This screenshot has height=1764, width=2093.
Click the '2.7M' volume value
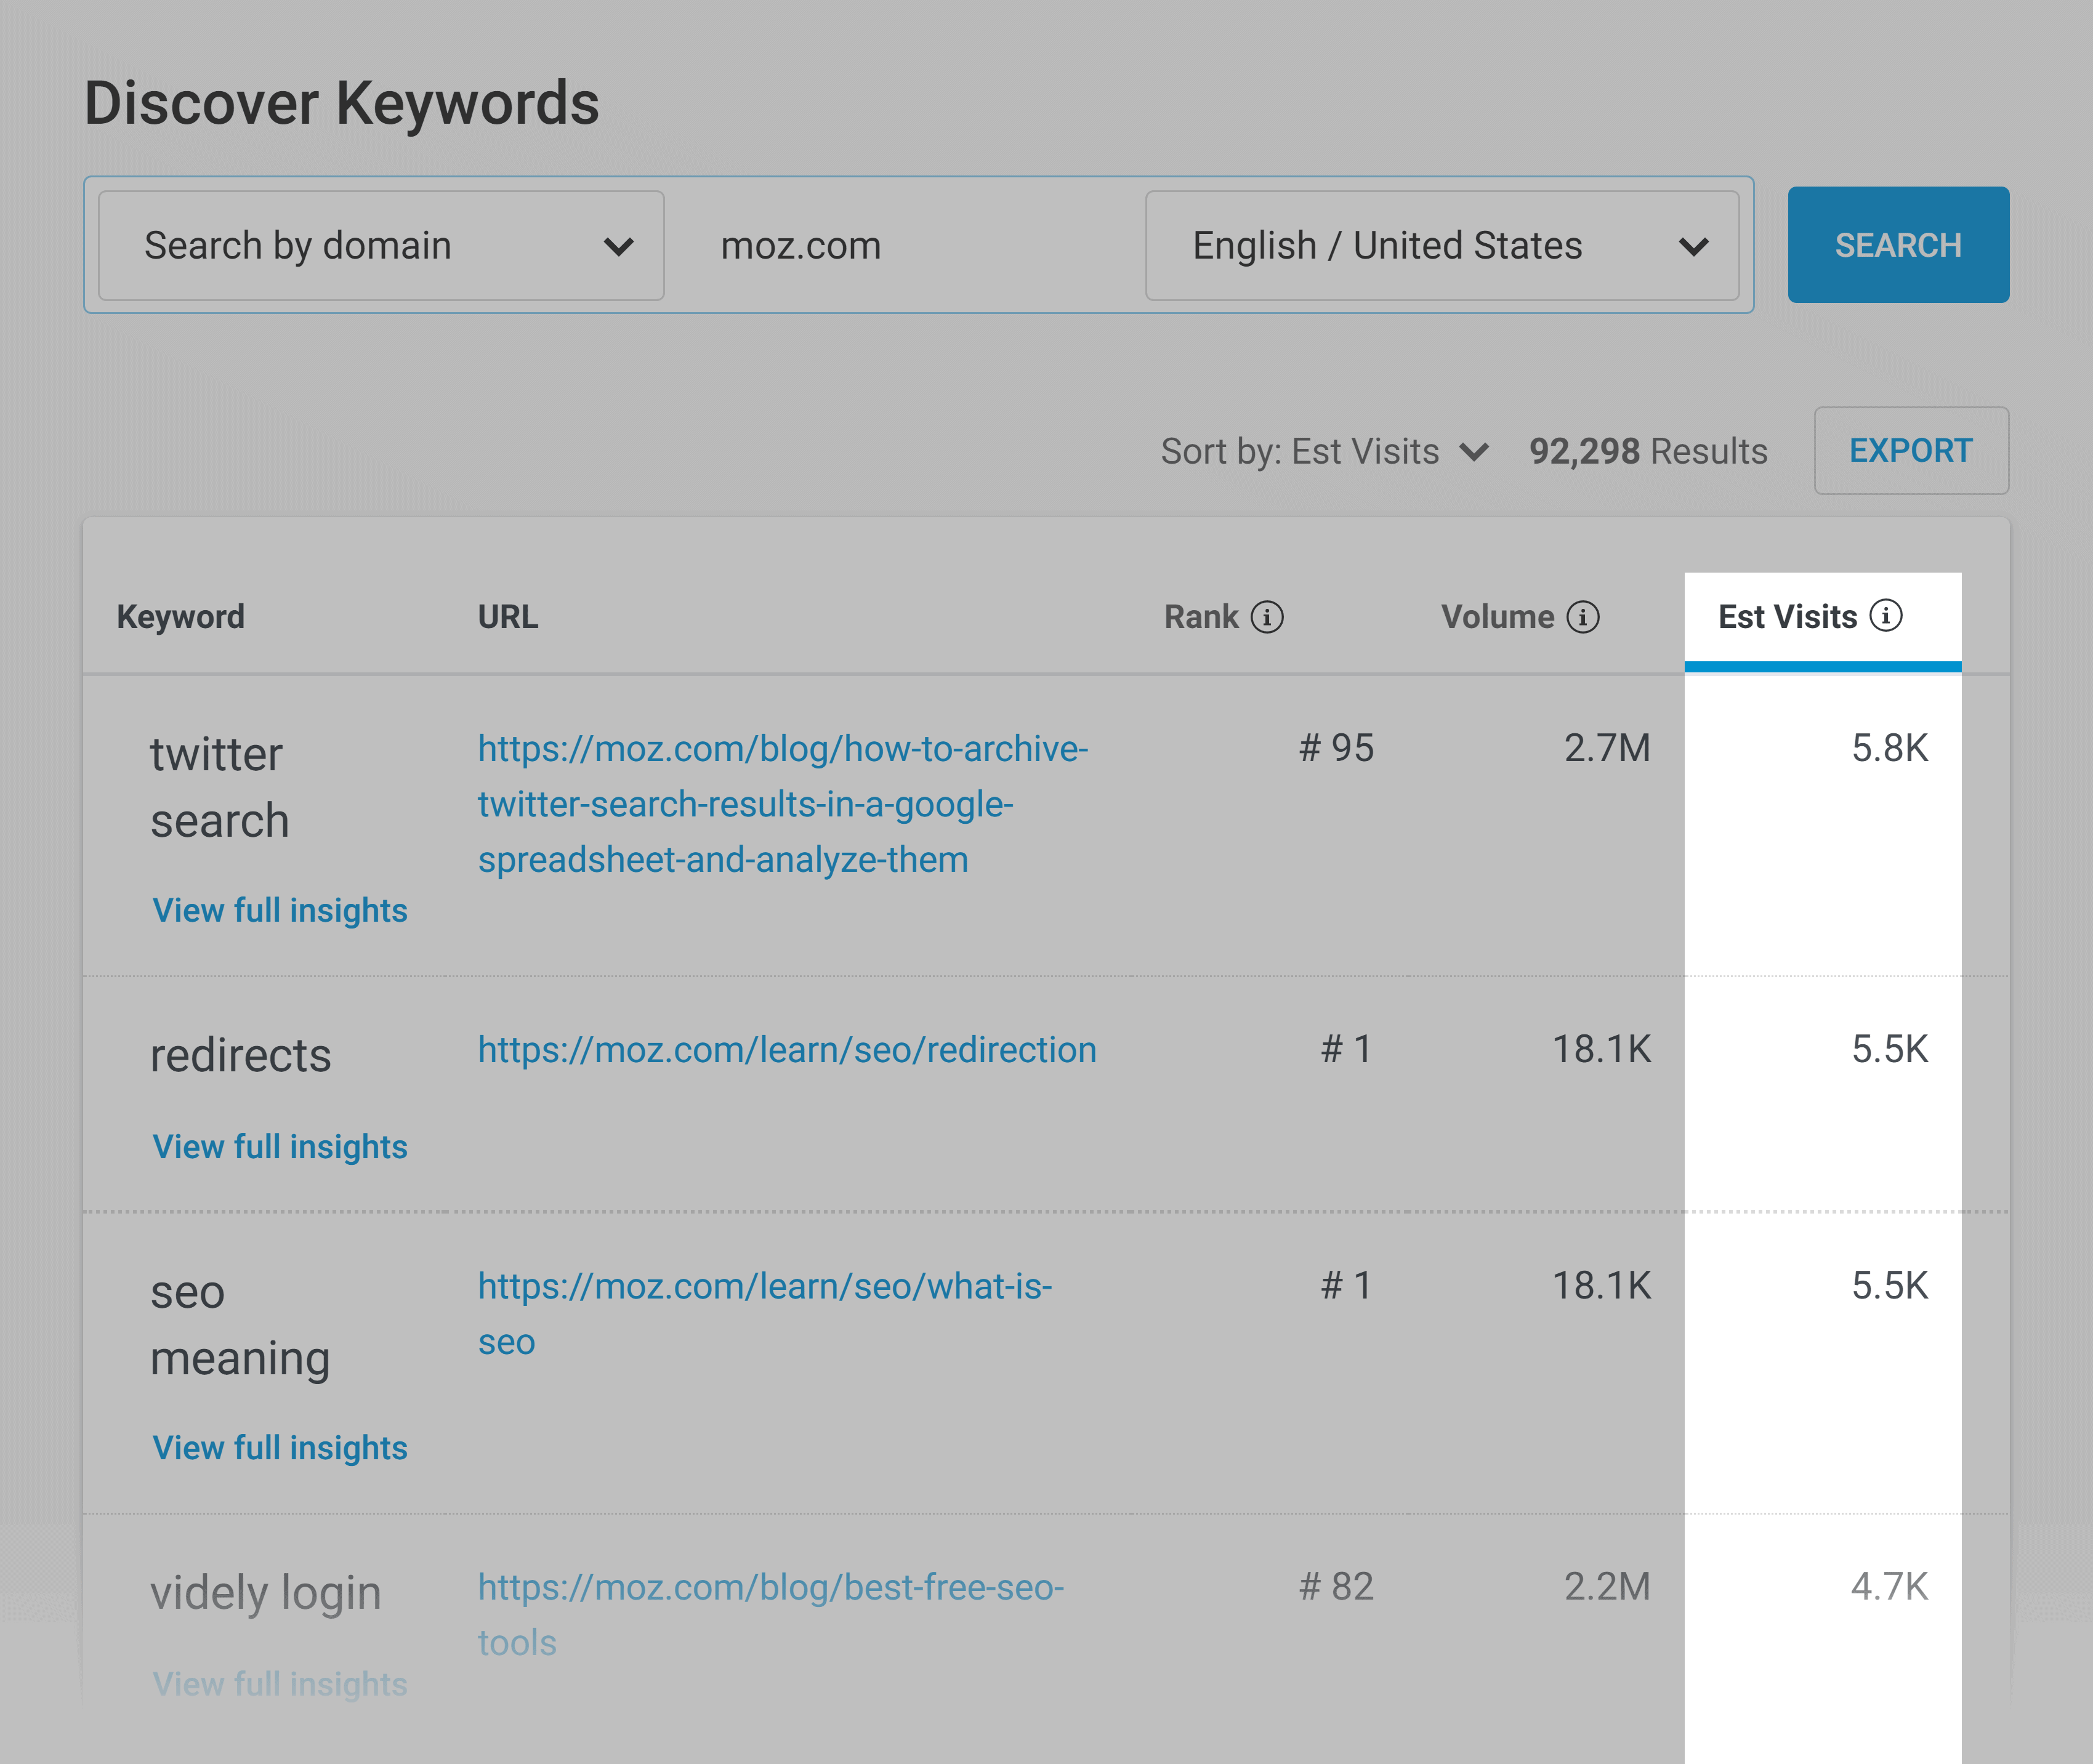1607,748
